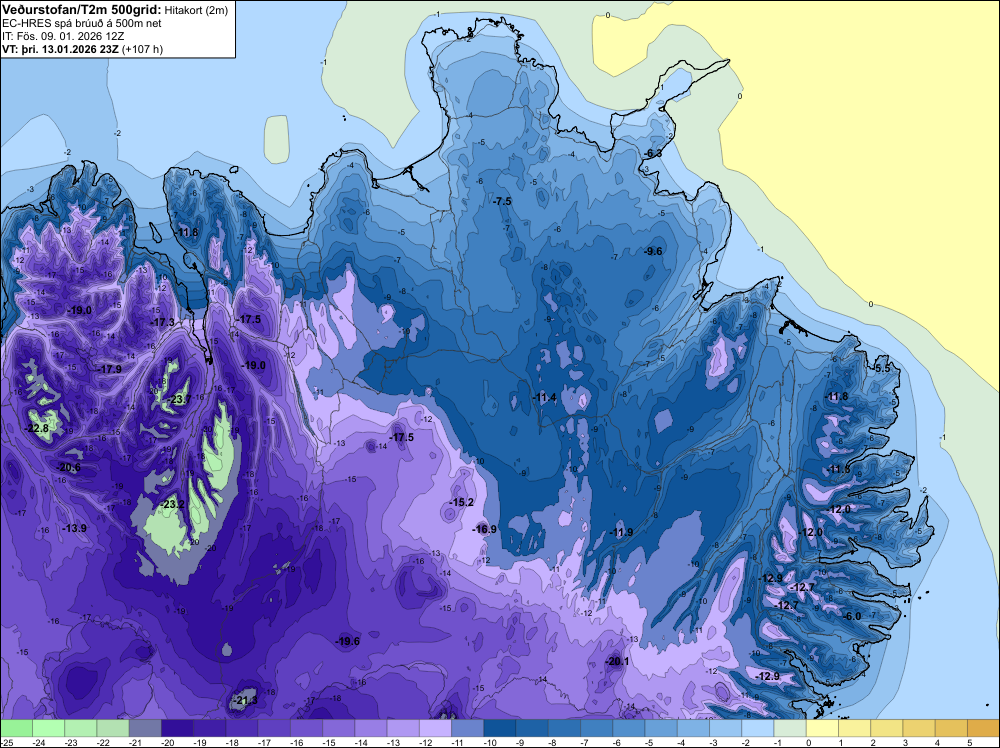Viewport: 1000px width, 748px height.
Task: Click the '-6.0' temperature value in the southeast
Action: (851, 616)
